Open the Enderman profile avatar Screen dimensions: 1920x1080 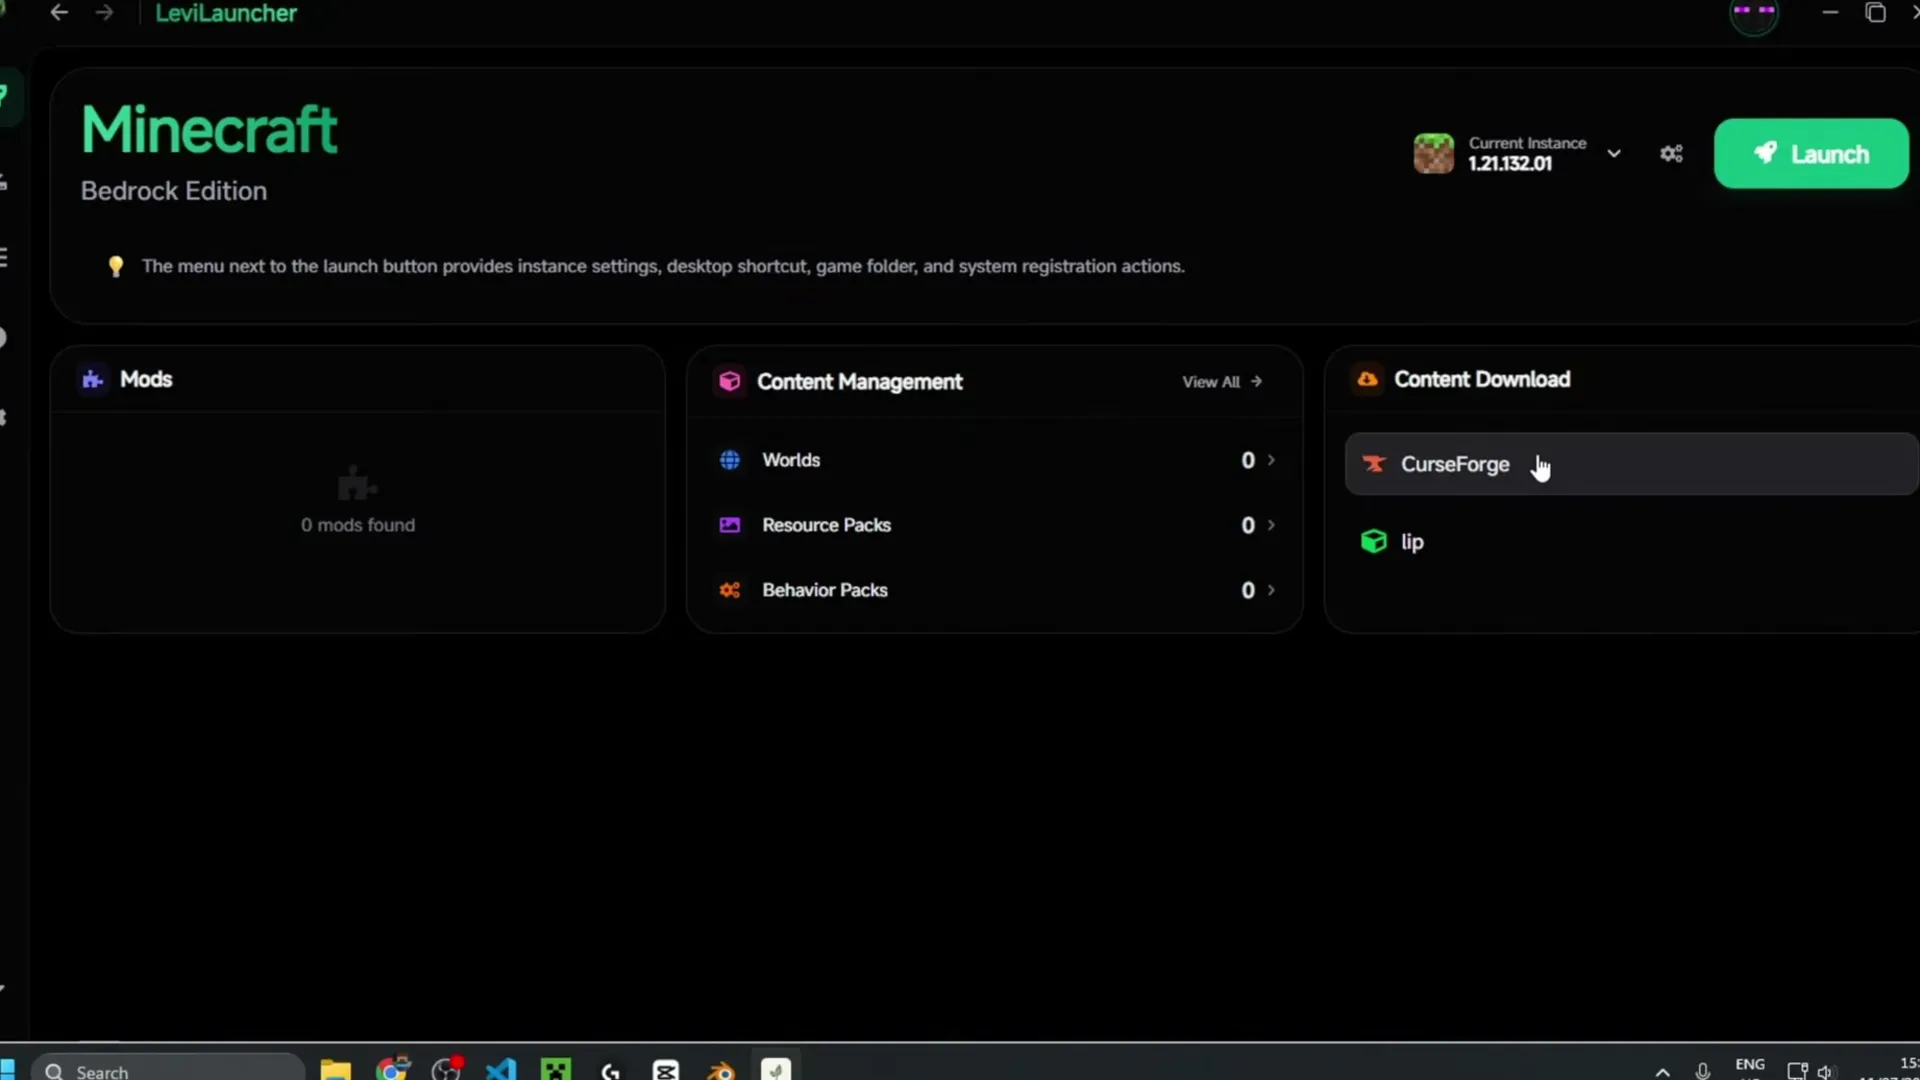coord(1754,14)
